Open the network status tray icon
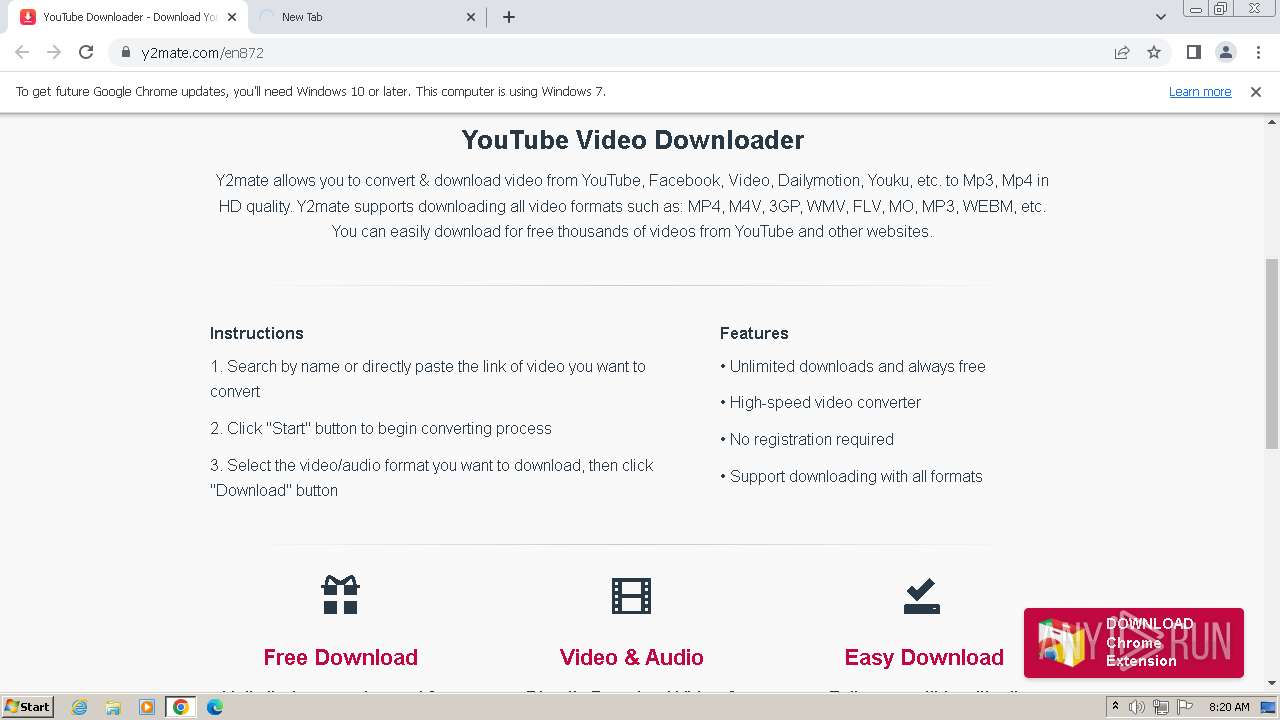The image size is (1280, 720). (1160, 707)
